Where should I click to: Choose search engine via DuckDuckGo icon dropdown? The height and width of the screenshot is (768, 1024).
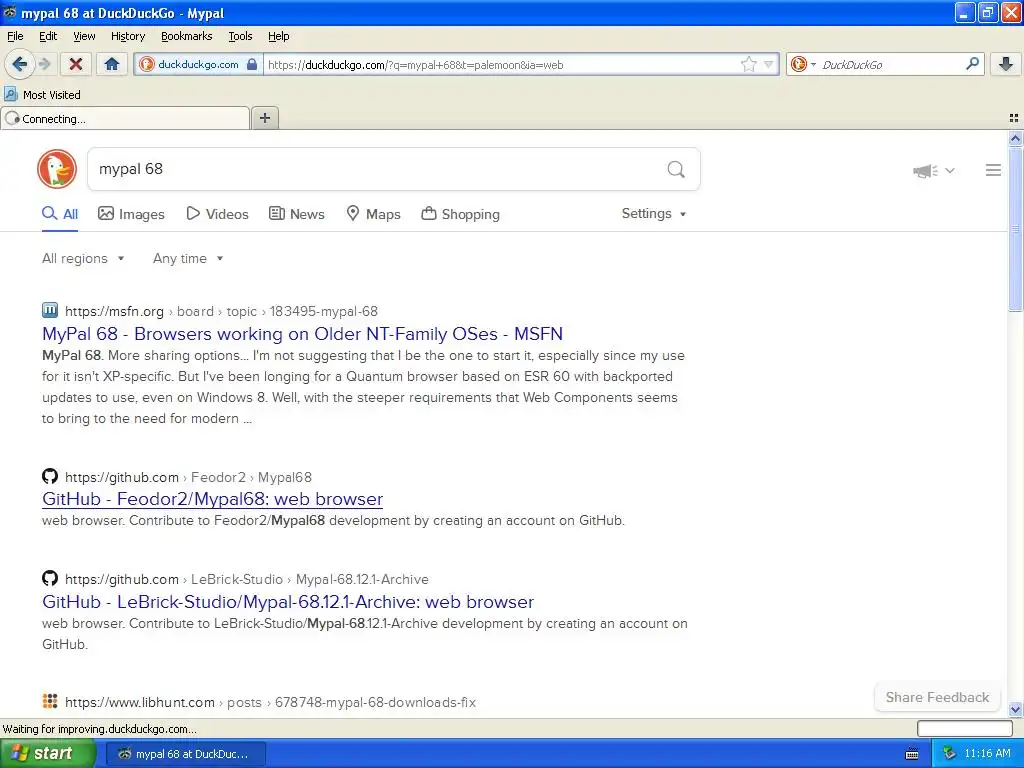click(803, 64)
